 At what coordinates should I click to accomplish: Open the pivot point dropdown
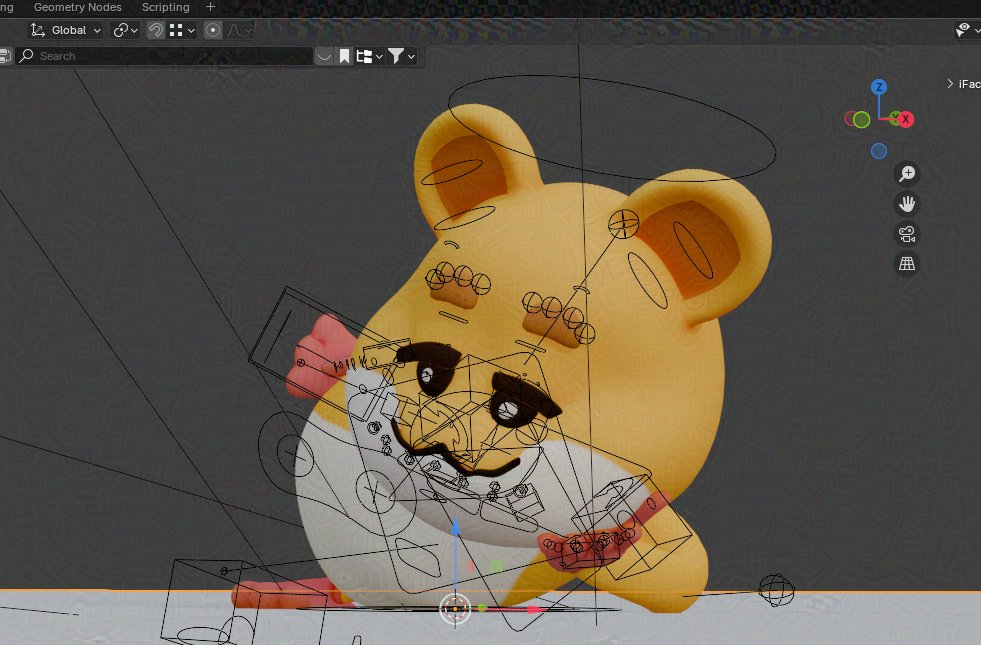pos(125,30)
